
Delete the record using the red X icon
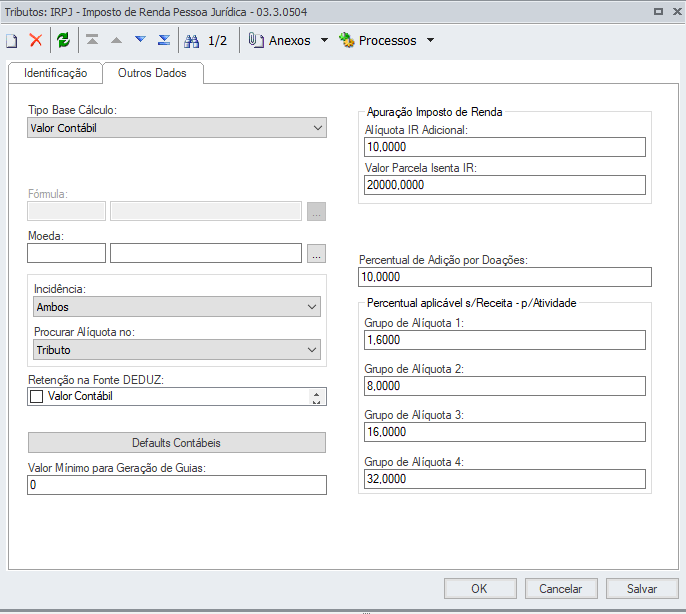point(36,40)
